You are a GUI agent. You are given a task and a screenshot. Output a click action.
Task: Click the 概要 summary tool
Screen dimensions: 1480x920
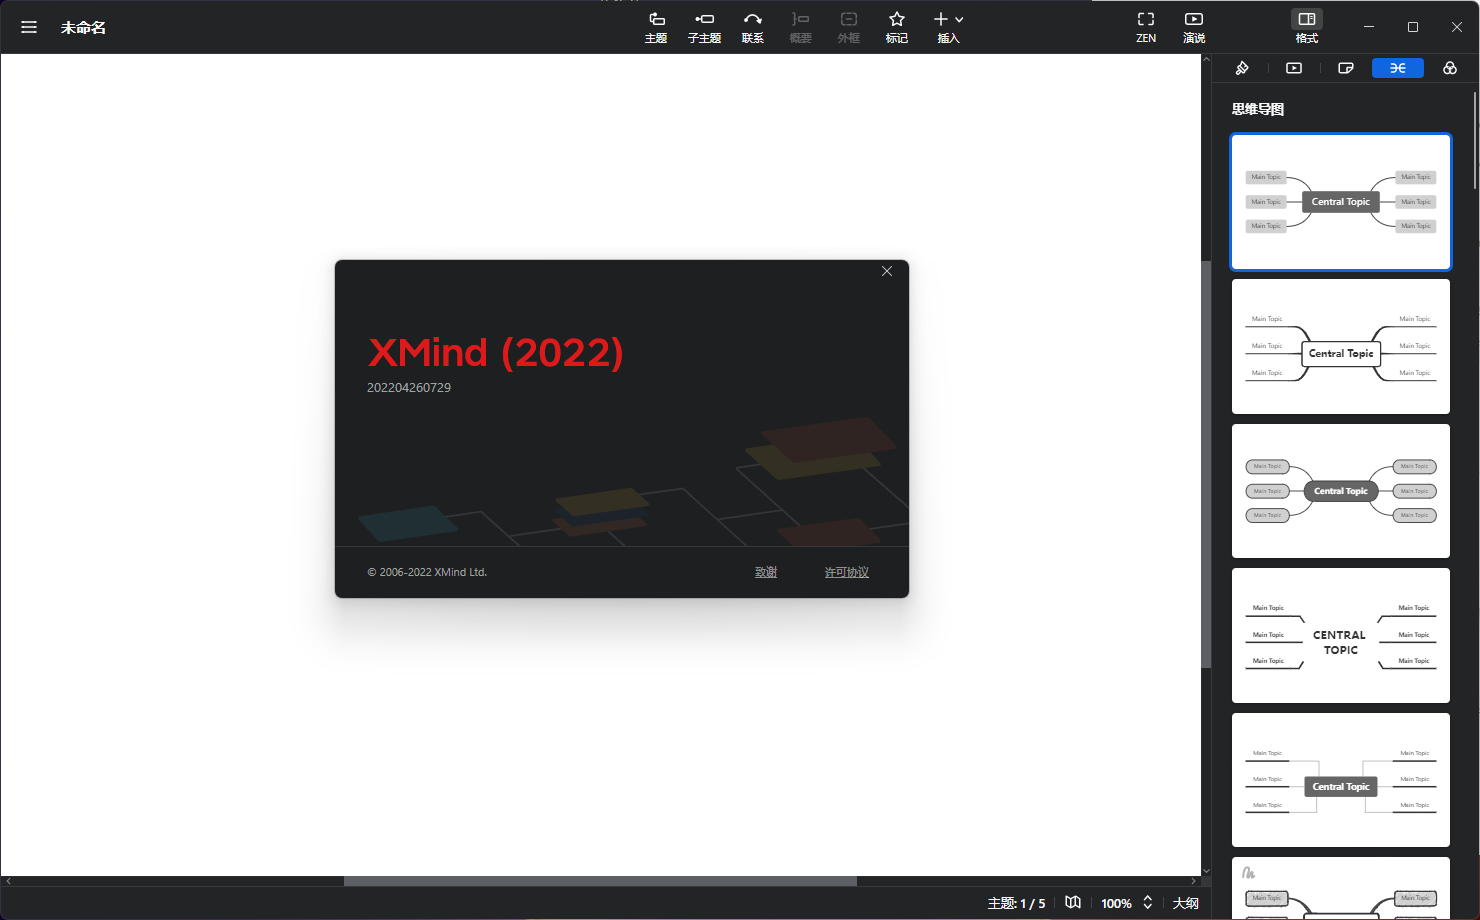pyautogui.click(x=801, y=27)
